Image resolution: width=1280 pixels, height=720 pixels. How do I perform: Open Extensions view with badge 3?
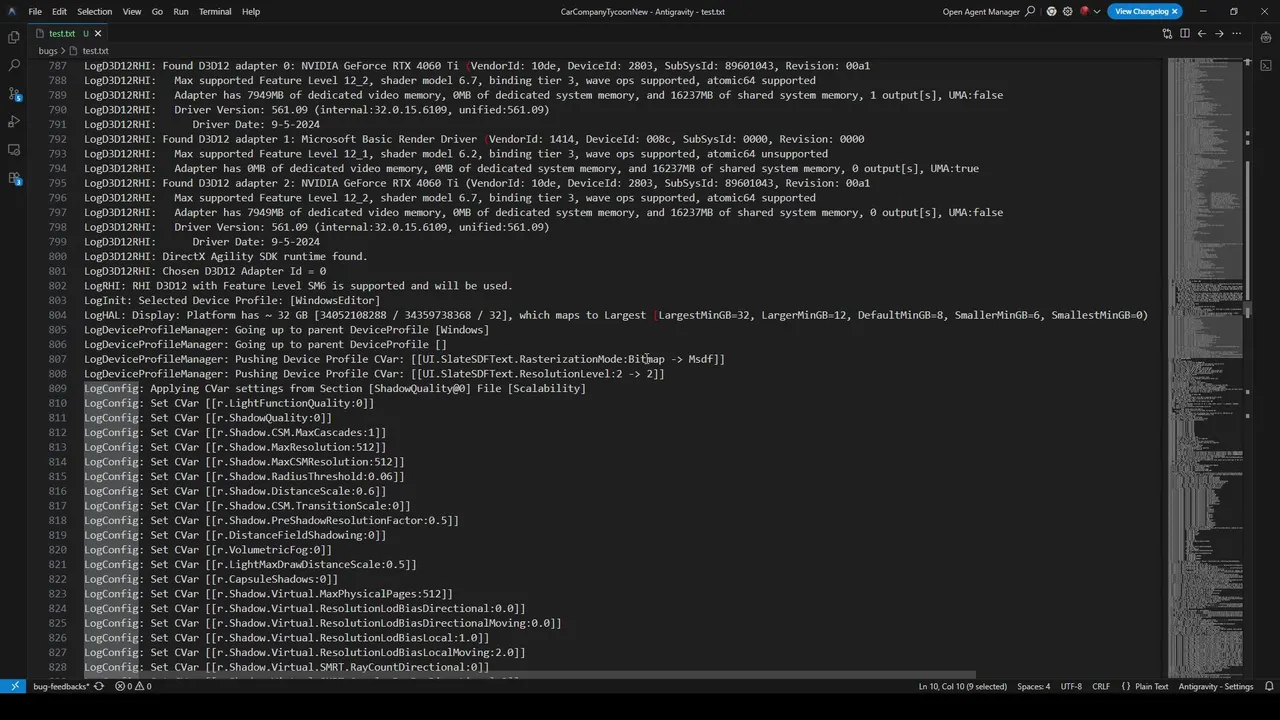(x=14, y=178)
